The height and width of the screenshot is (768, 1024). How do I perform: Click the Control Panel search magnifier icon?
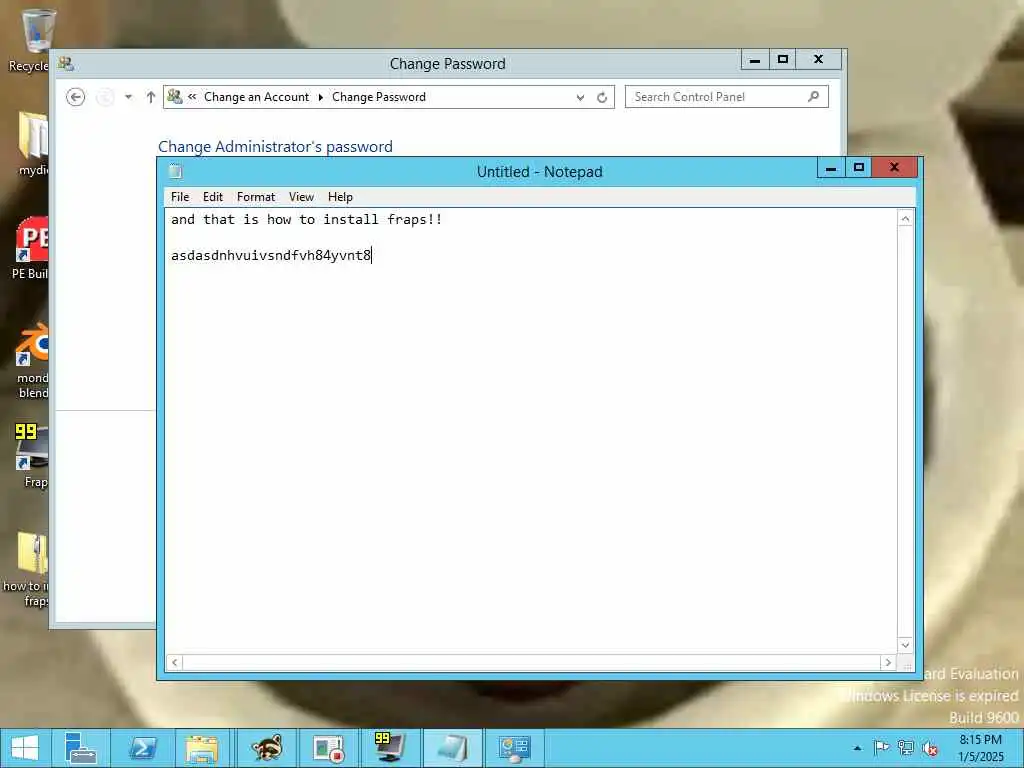point(814,97)
